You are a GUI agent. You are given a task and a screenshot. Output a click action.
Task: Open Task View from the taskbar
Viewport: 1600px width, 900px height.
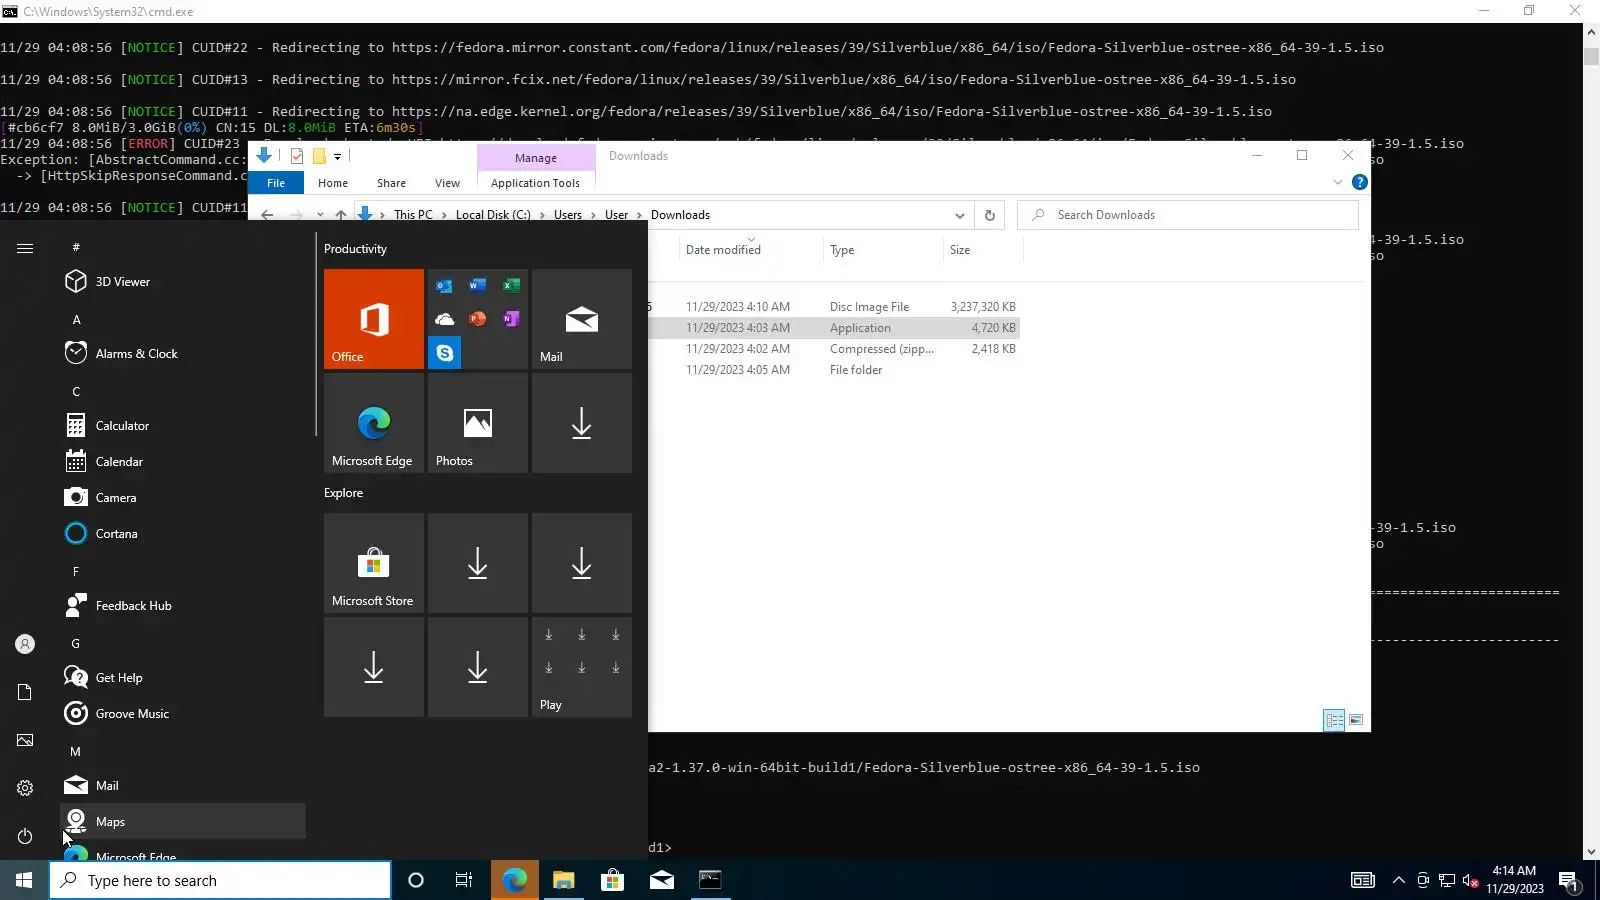click(464, 880)
